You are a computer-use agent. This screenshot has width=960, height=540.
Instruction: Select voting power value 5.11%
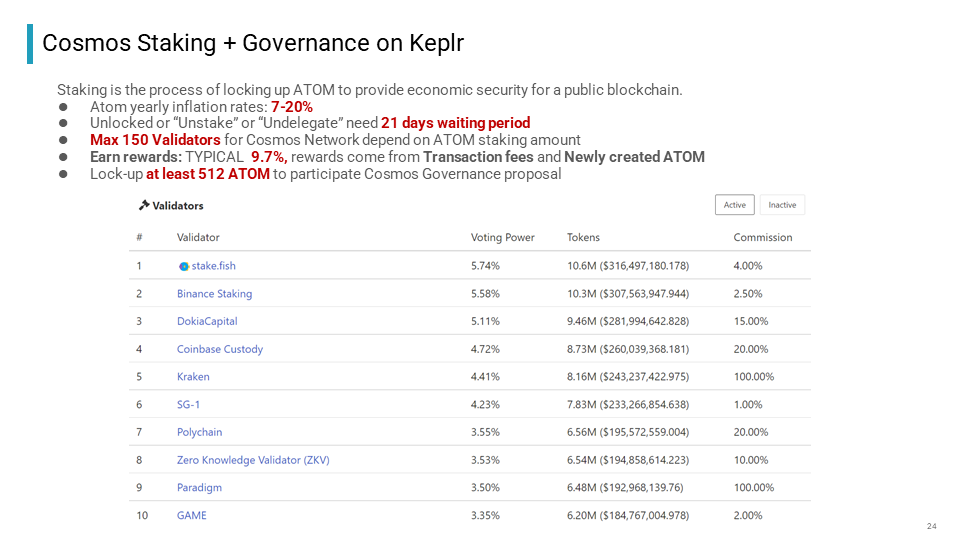click(x=486, y=321)
